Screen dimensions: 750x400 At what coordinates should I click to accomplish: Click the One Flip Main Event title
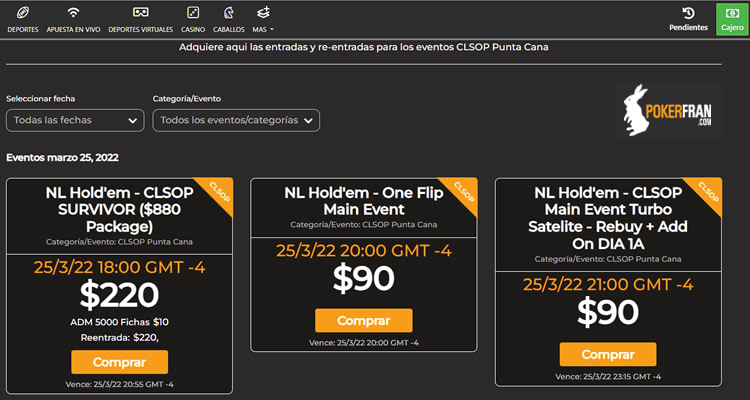364,201
